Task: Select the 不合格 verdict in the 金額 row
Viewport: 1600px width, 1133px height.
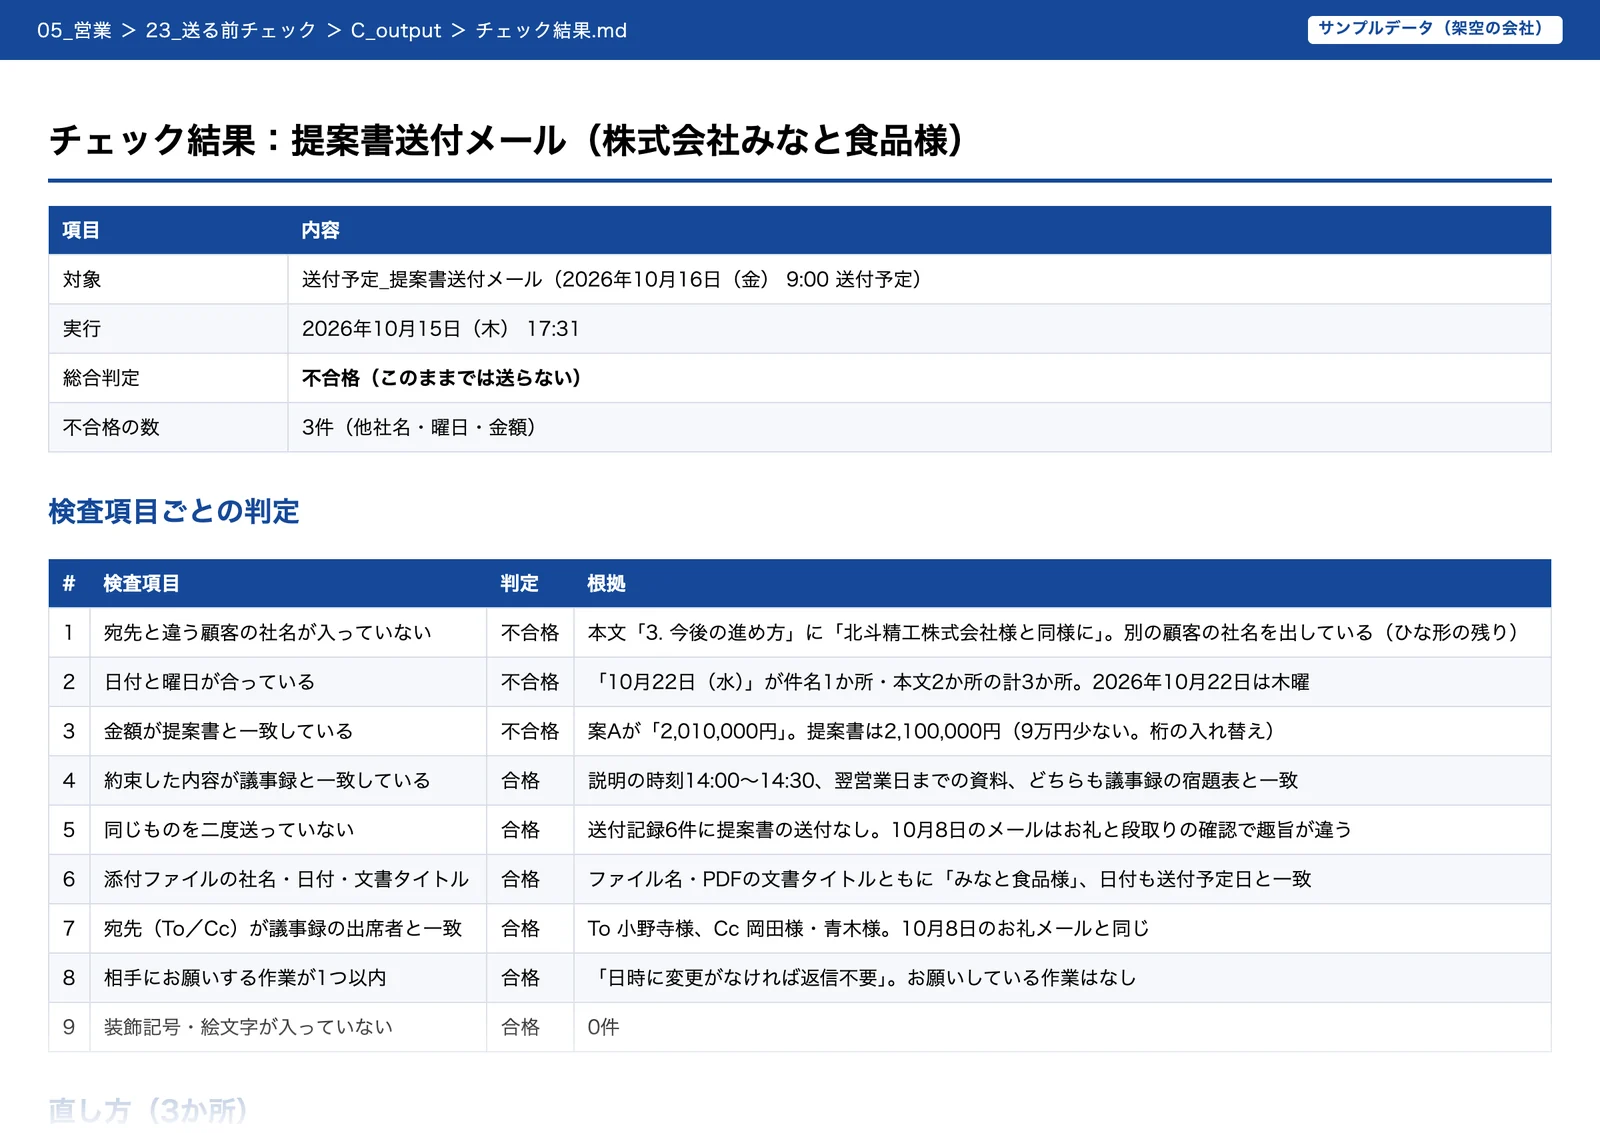Action: point(530,731)
